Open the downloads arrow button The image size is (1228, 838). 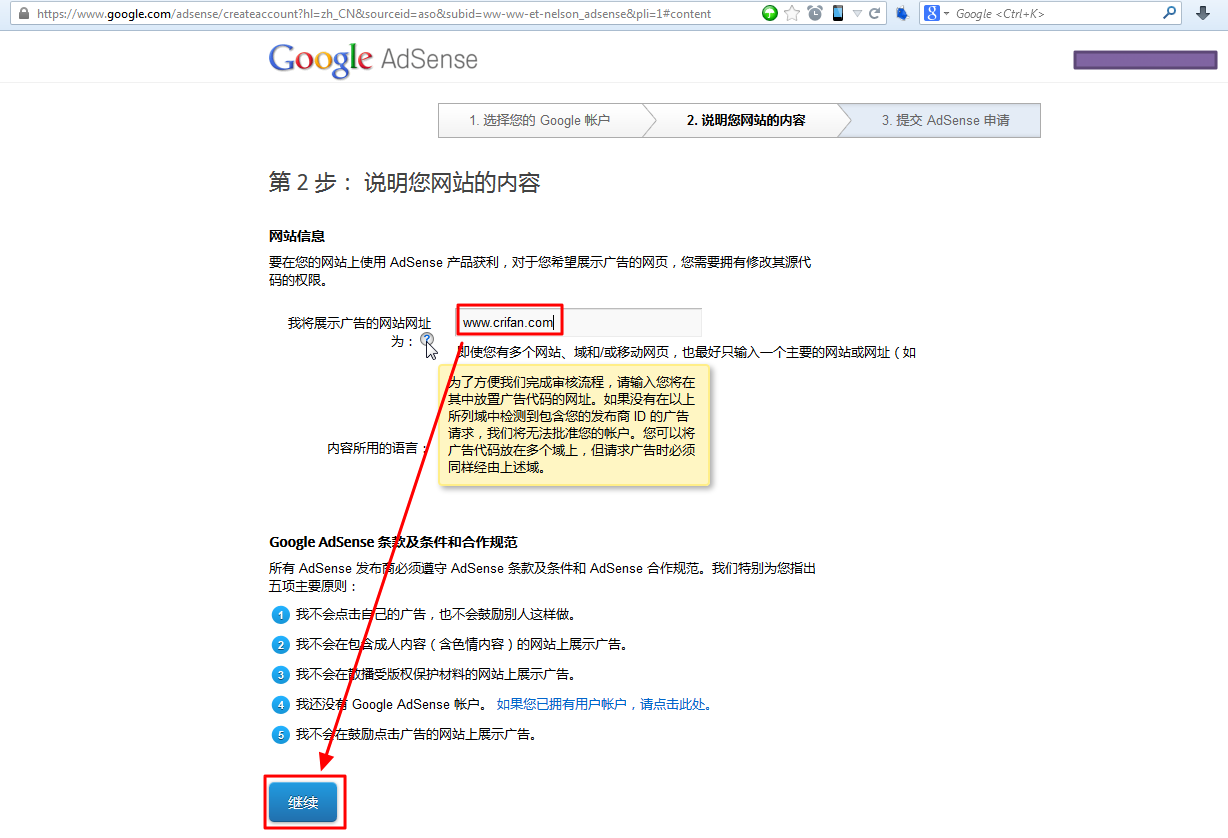1203,13
